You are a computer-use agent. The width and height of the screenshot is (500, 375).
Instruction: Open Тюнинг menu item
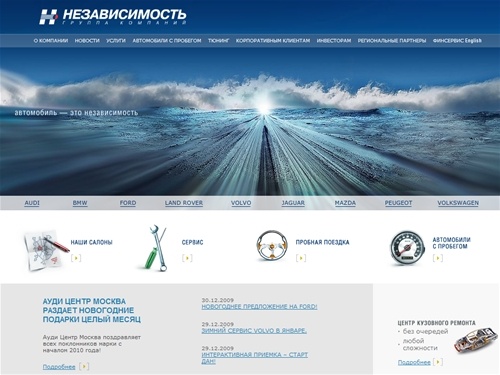coord(218,41)
